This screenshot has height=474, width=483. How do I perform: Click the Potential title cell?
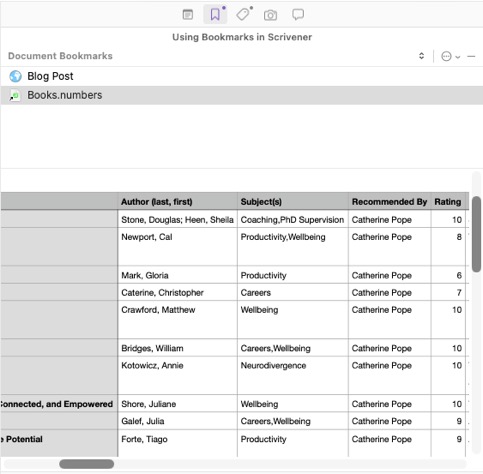click(59, 443)
